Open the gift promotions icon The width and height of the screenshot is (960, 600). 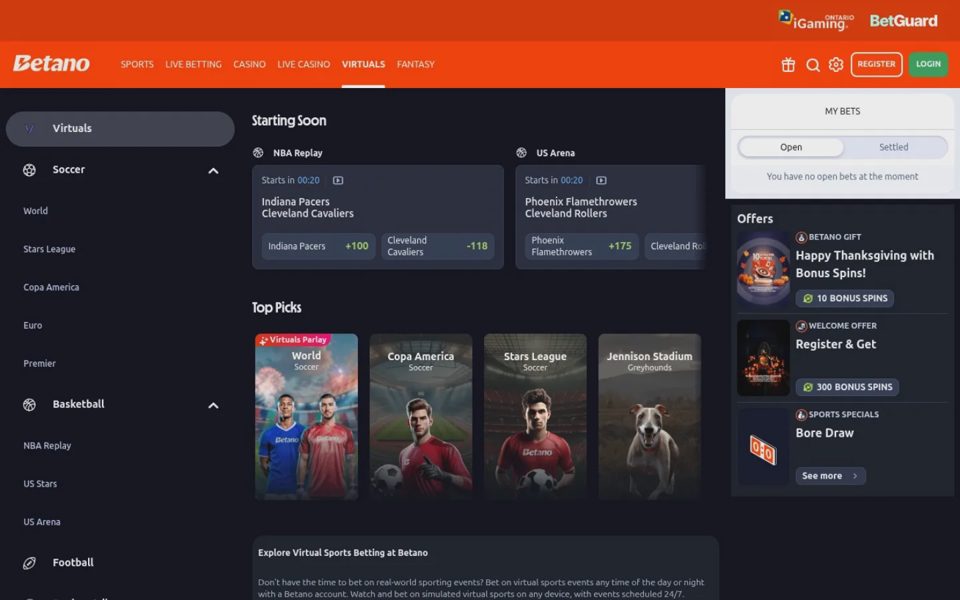tap(788, 64)
